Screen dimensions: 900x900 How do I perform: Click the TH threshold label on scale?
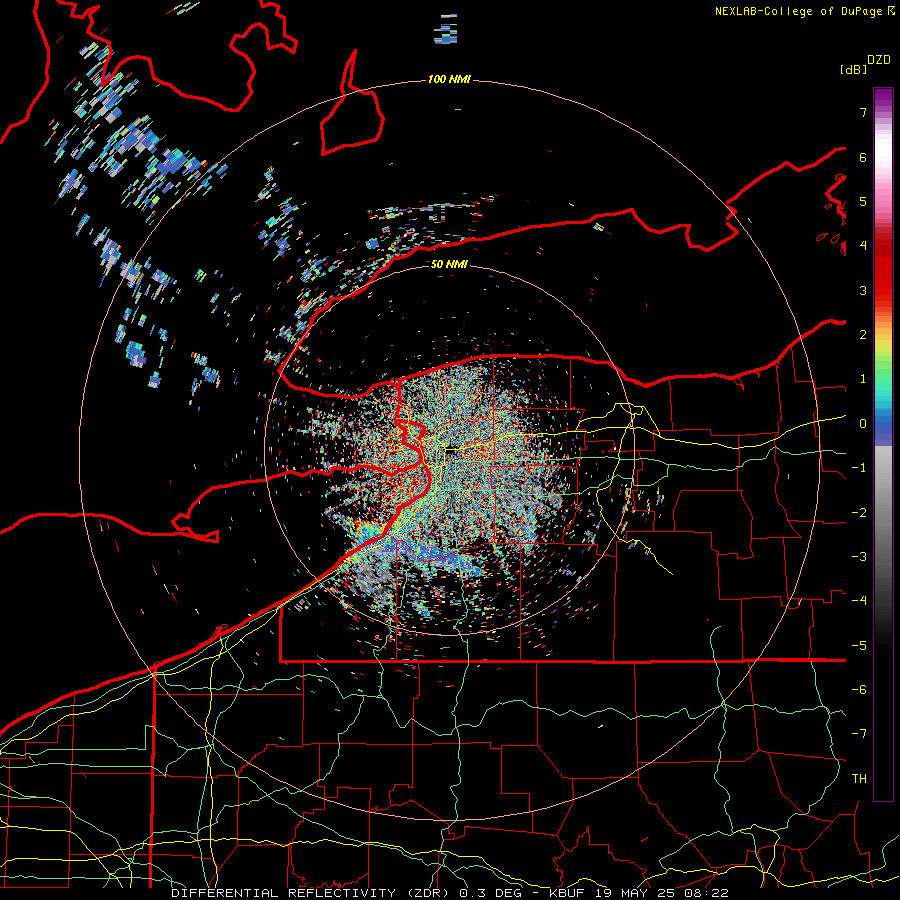(859, 779)
